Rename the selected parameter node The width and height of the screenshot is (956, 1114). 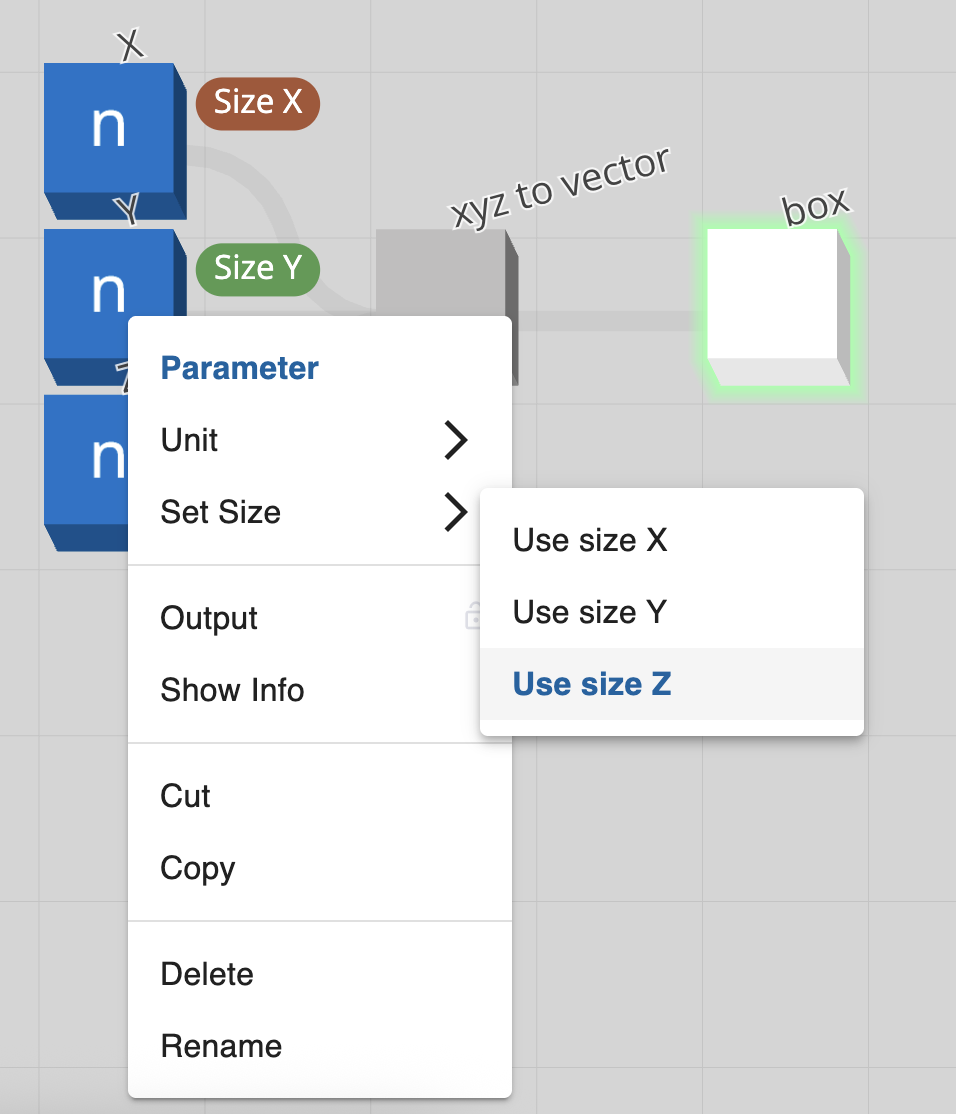pos(221,1046)
